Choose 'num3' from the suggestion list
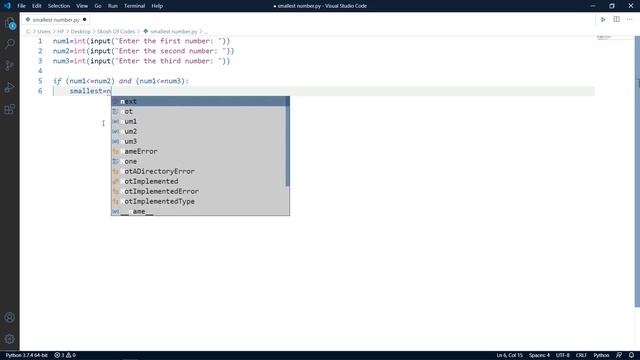Screen dimensions: 640x360 click(x=198, y=141)
